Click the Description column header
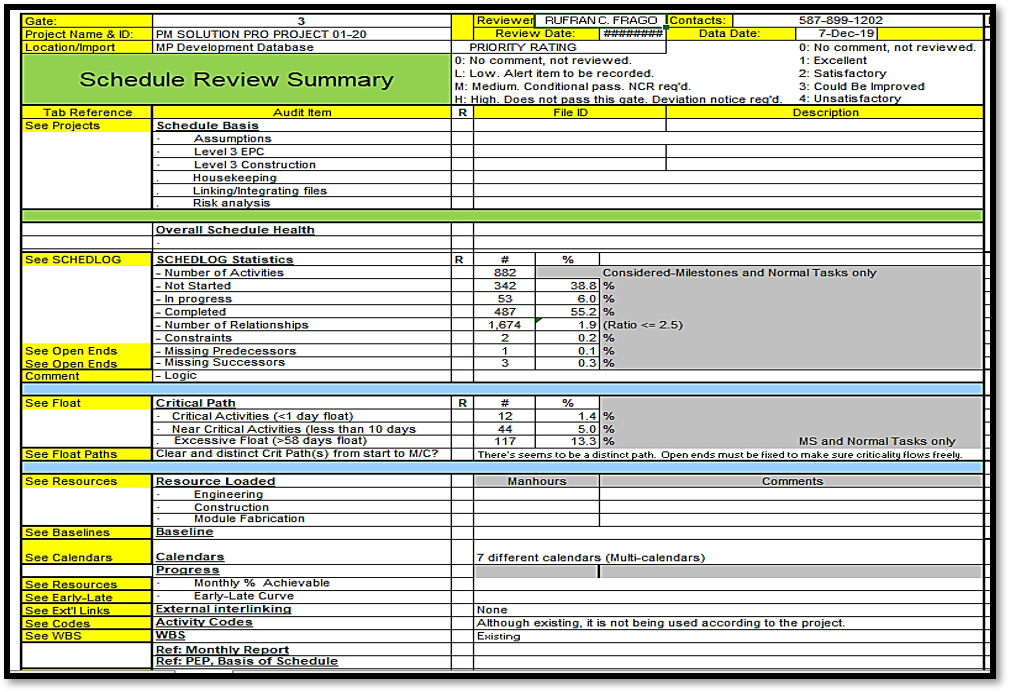The width and height of the screenshot is (1009, 692). 825,112
